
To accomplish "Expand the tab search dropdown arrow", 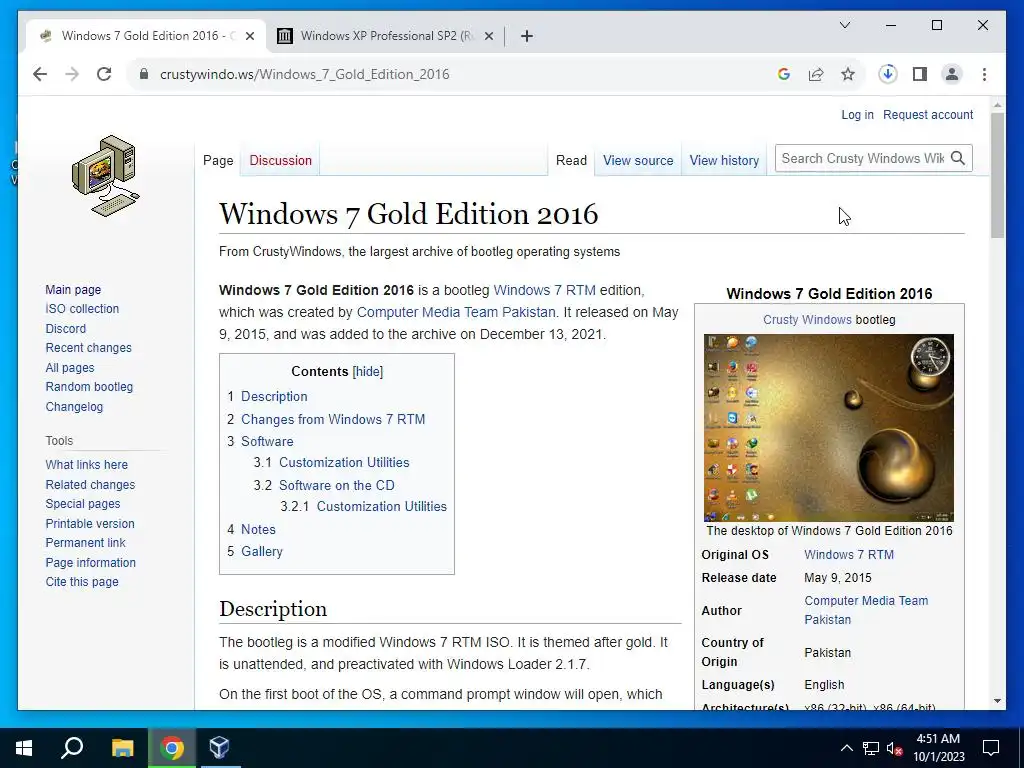I will pos(844,25).
